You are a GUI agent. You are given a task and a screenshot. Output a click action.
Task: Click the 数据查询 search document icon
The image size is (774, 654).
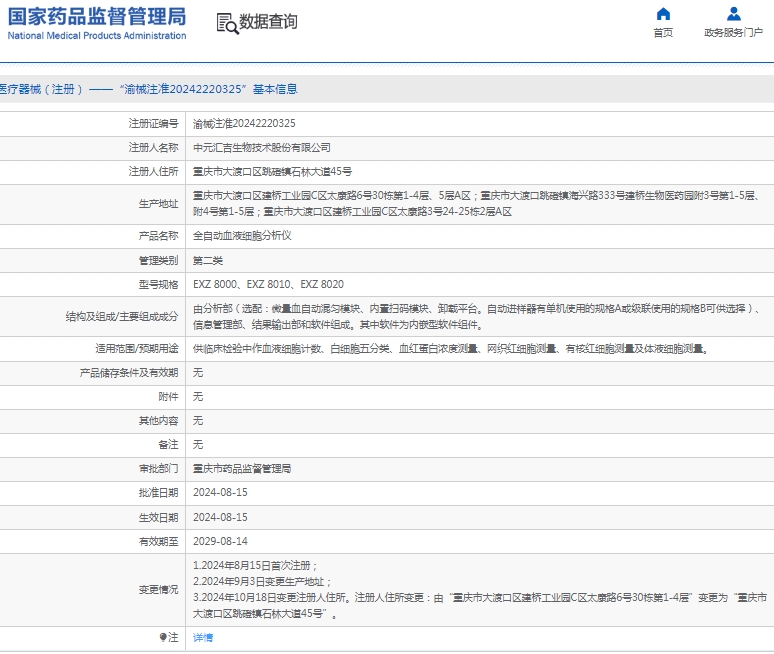pyautogui.click(x=227, y=23)
